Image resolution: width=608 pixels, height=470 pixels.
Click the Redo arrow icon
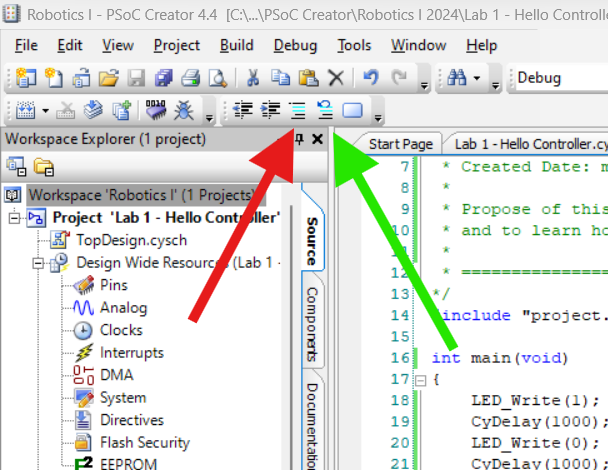tap(399, 78)
